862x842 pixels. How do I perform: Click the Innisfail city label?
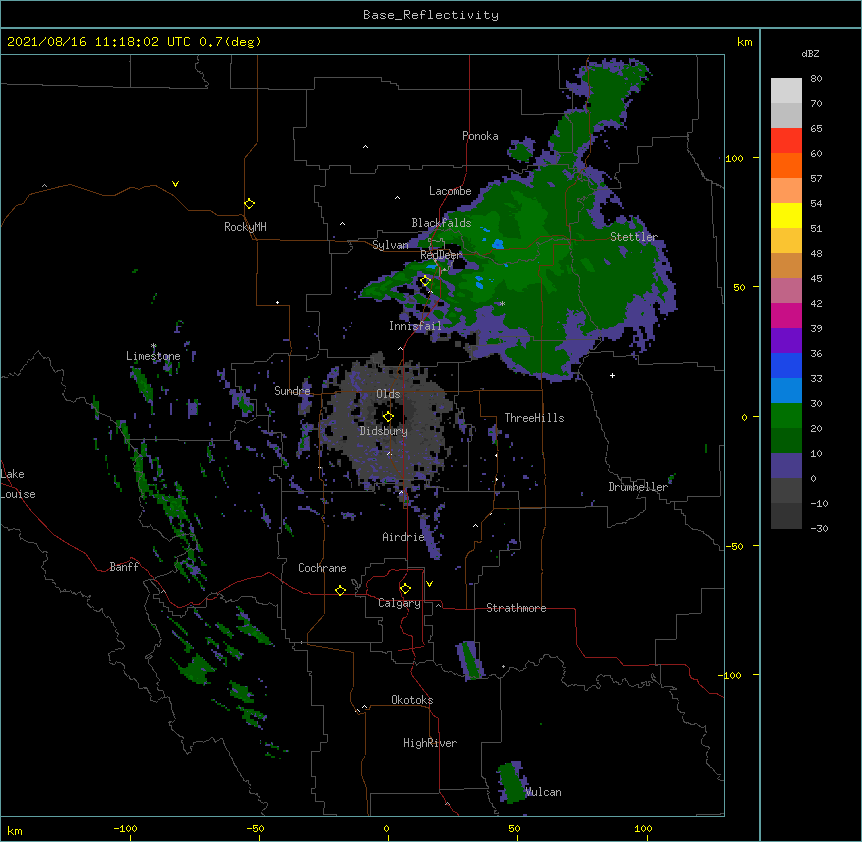click(415, 326)
